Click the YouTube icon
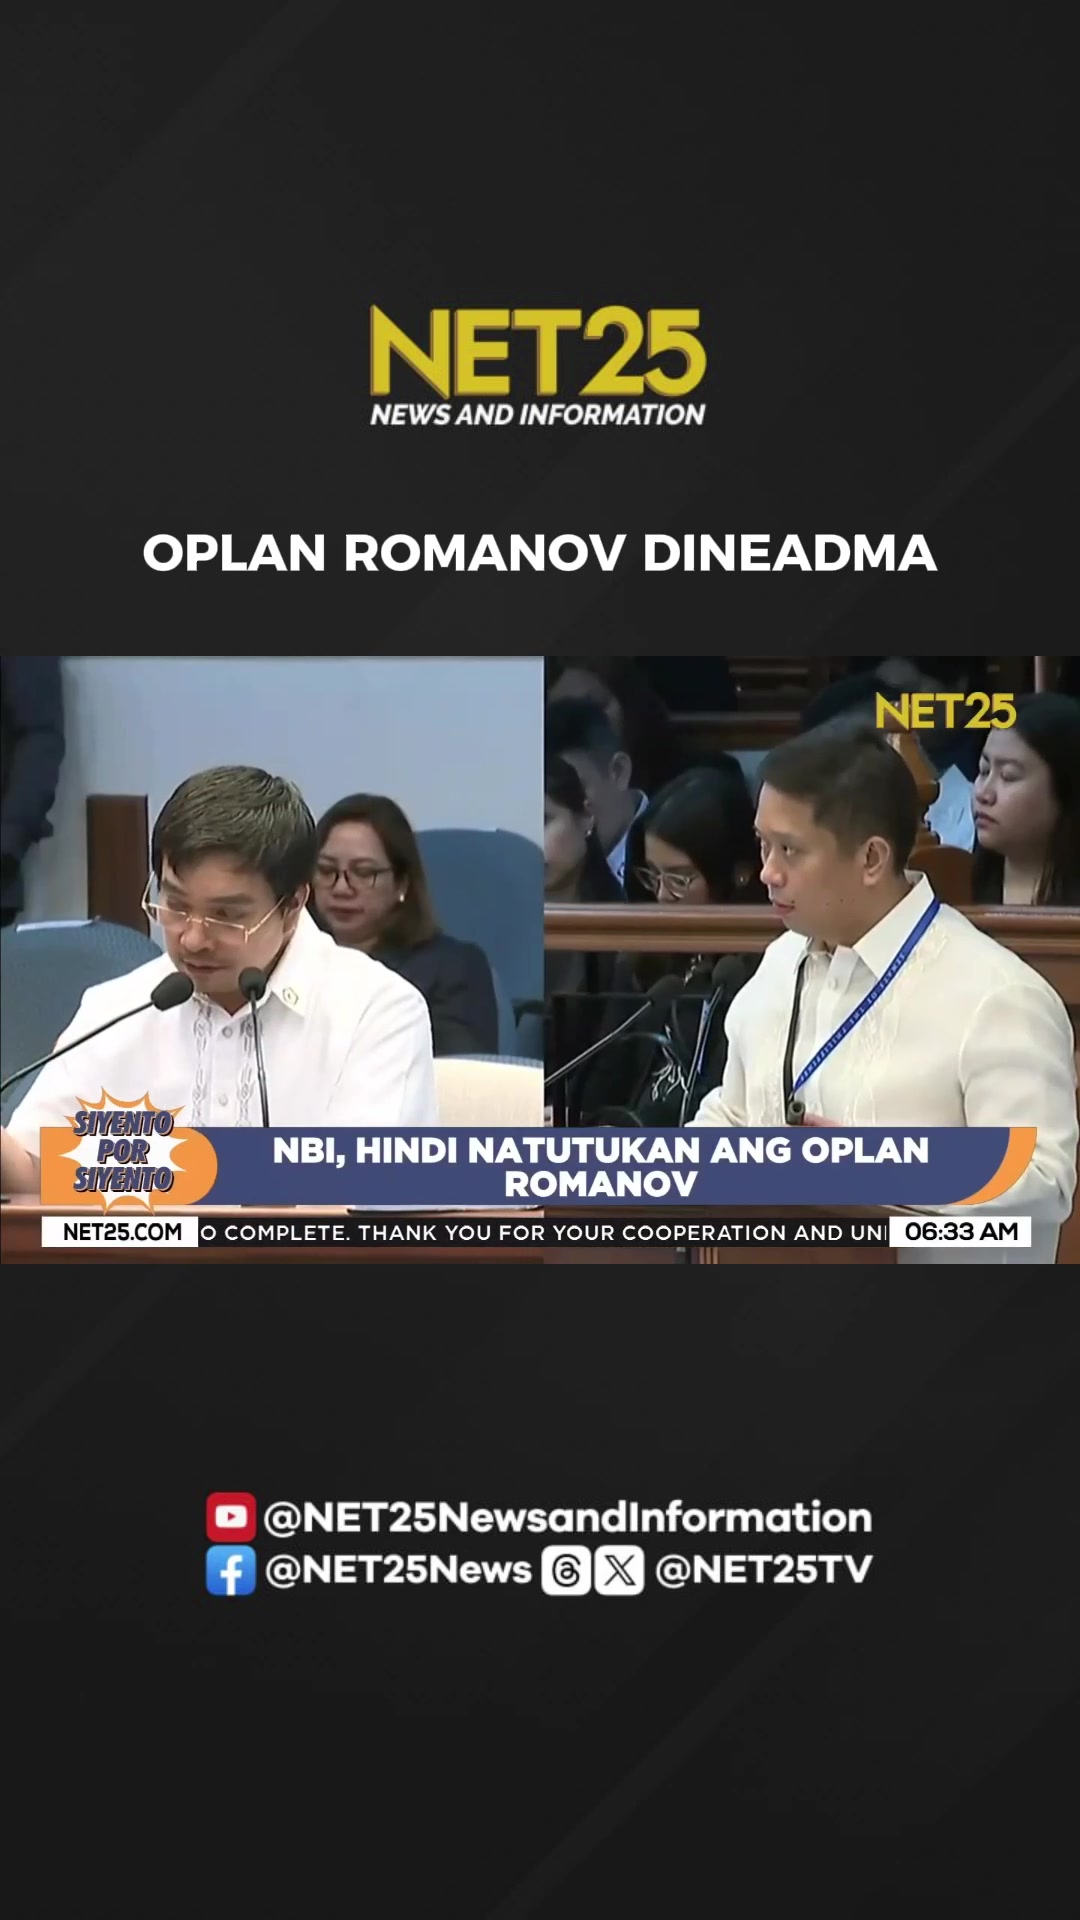Image resolution: width=1080 pixels, height=1920 pixels. click(x=231, y=1517)
